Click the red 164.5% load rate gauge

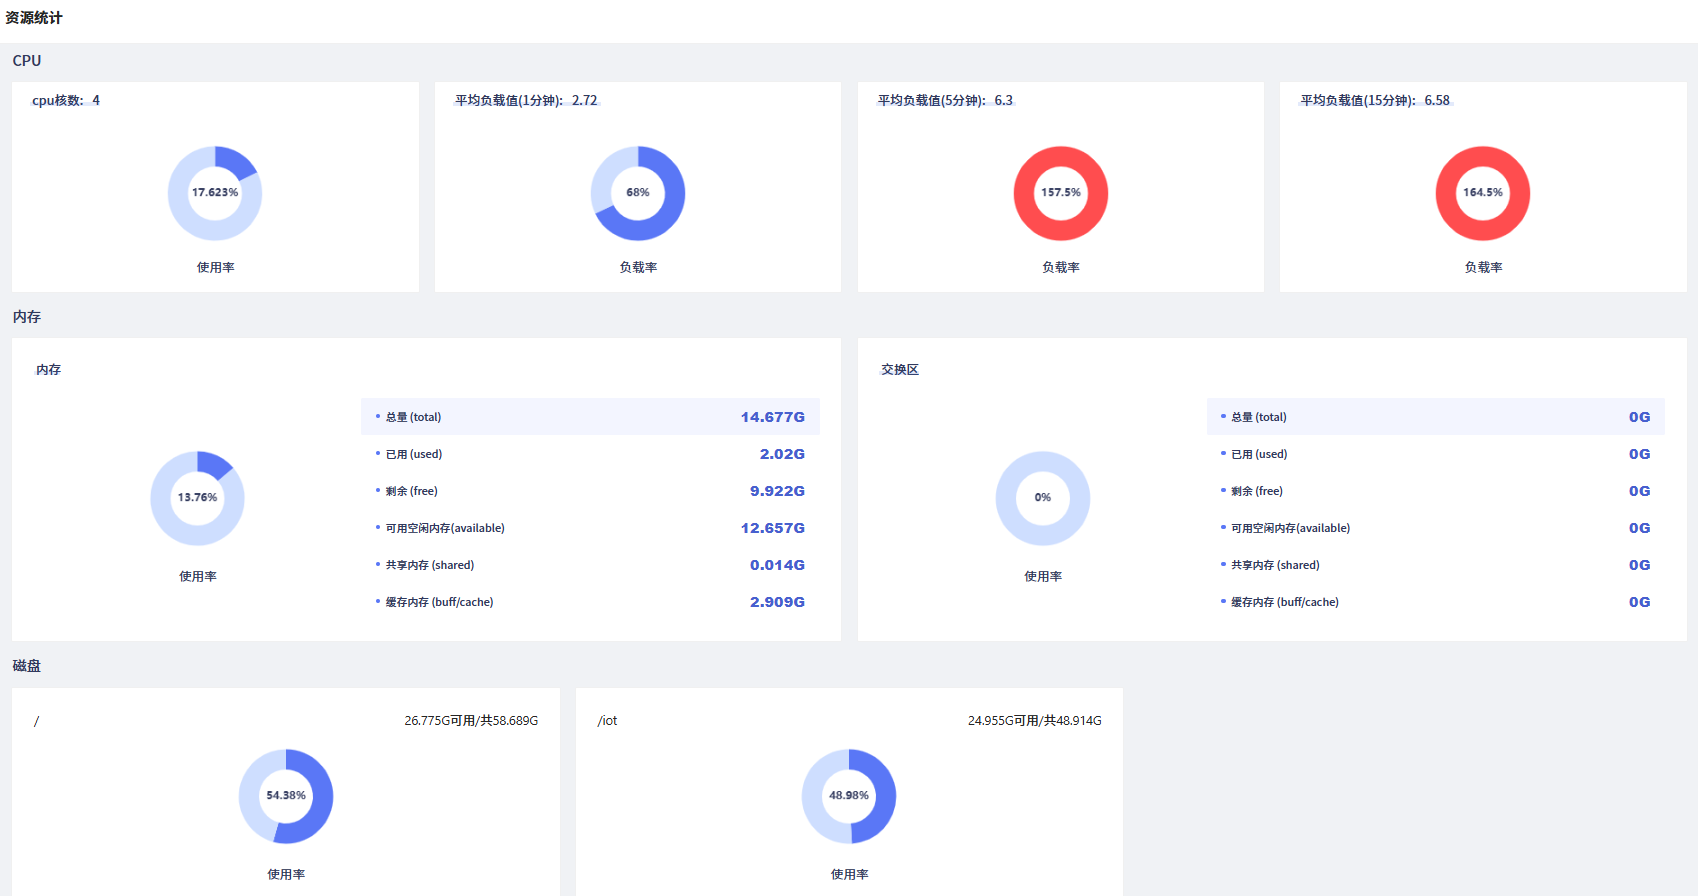tap(1483, 193)
